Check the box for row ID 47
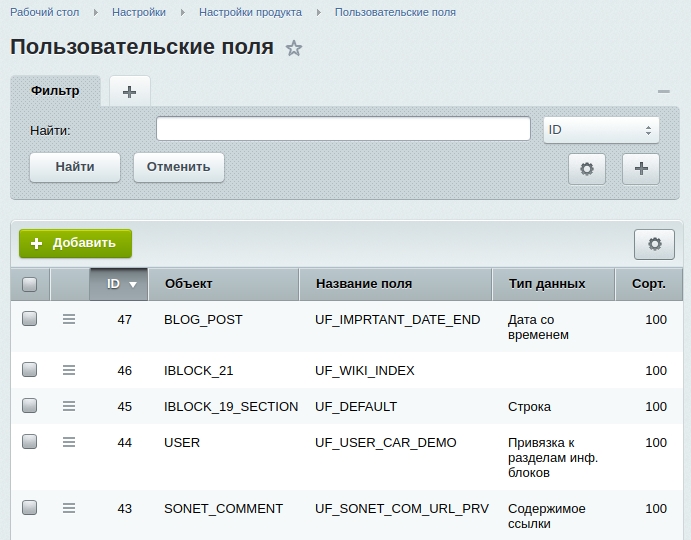Viewport: 691px width, 540px height. click(30, 319)
